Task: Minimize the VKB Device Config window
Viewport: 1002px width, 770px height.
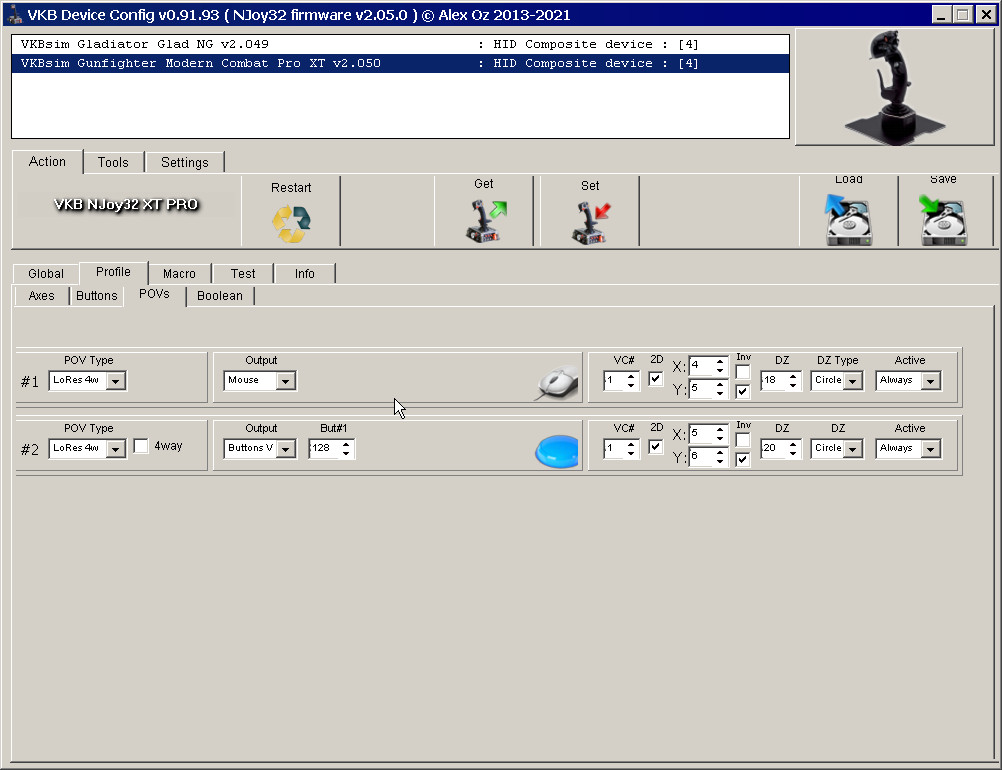Action: [941, 14]
